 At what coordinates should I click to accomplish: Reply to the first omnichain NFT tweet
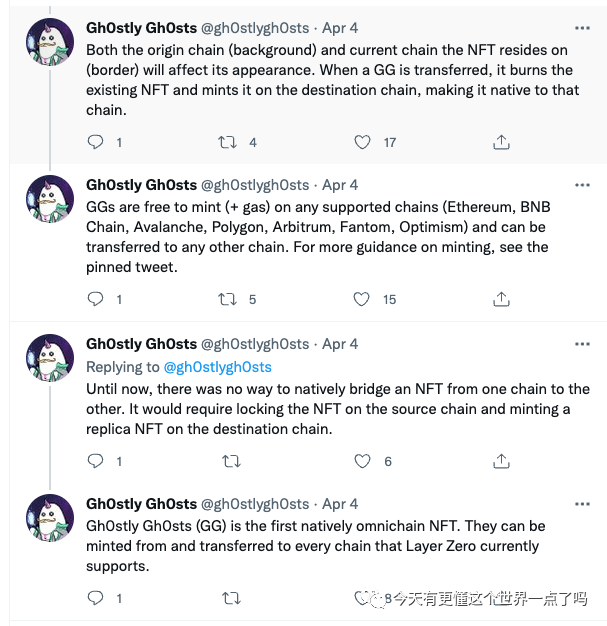coord(96,598)
